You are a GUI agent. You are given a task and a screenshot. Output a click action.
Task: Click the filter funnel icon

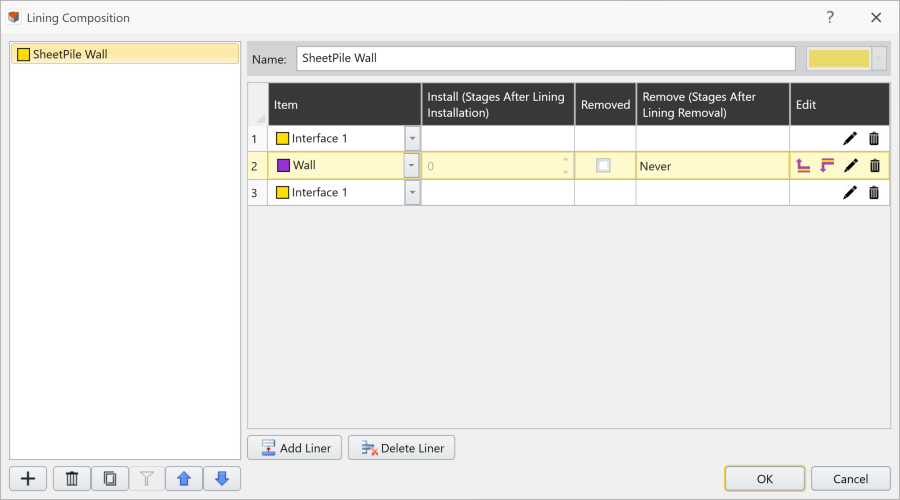[x=146, y=479]
